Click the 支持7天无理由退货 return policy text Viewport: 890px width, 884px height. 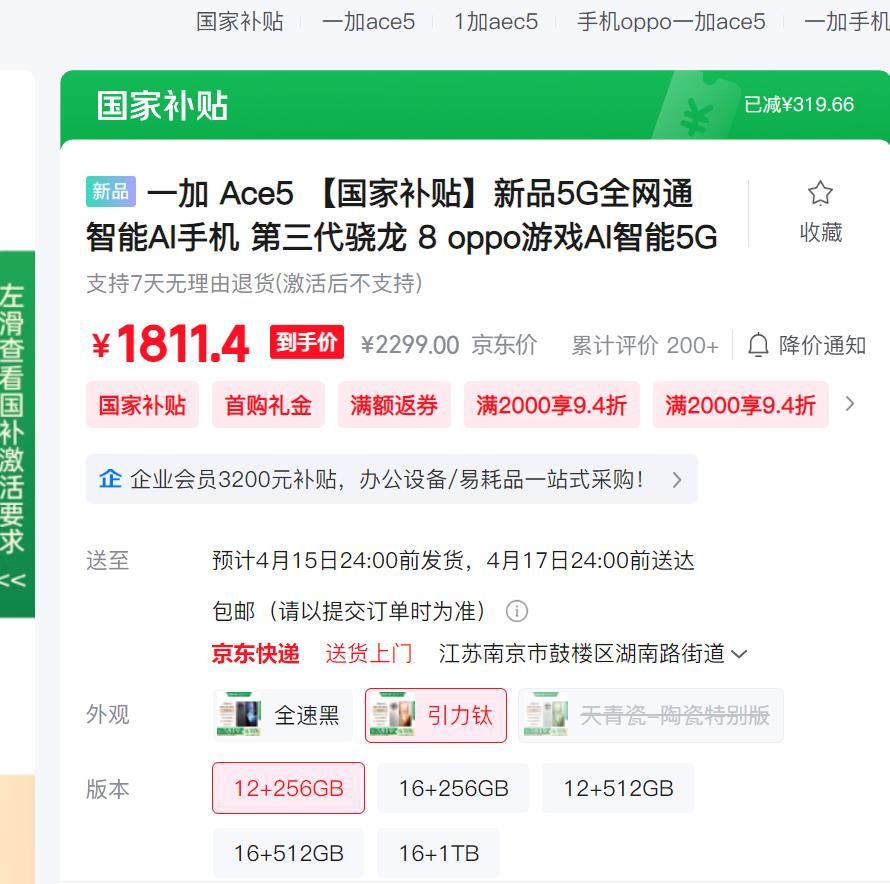(254, 283)
